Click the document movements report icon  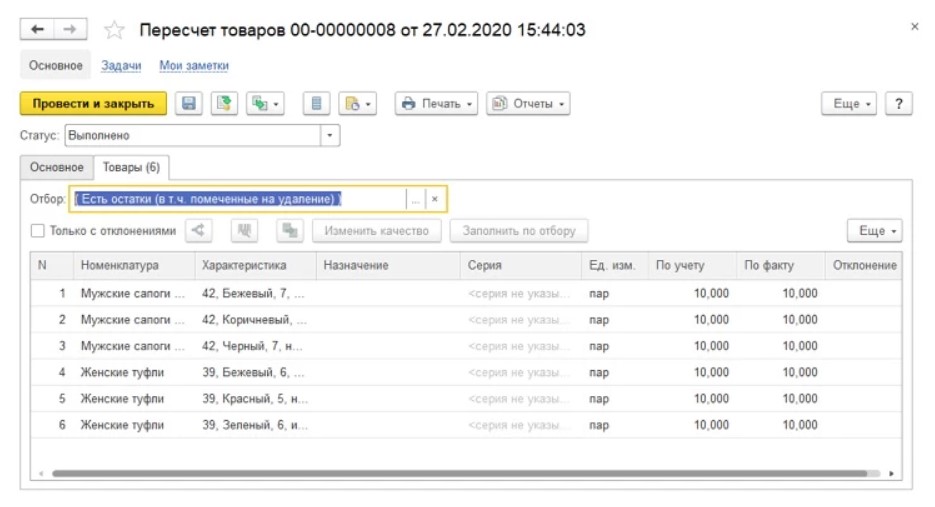(x=317, y=103)
